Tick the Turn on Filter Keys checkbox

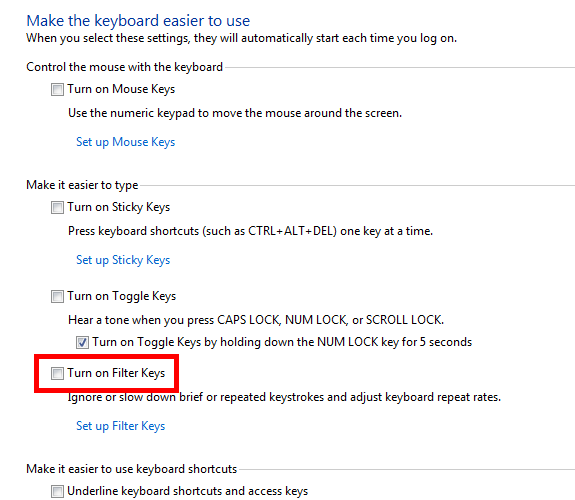pos(57,373)
